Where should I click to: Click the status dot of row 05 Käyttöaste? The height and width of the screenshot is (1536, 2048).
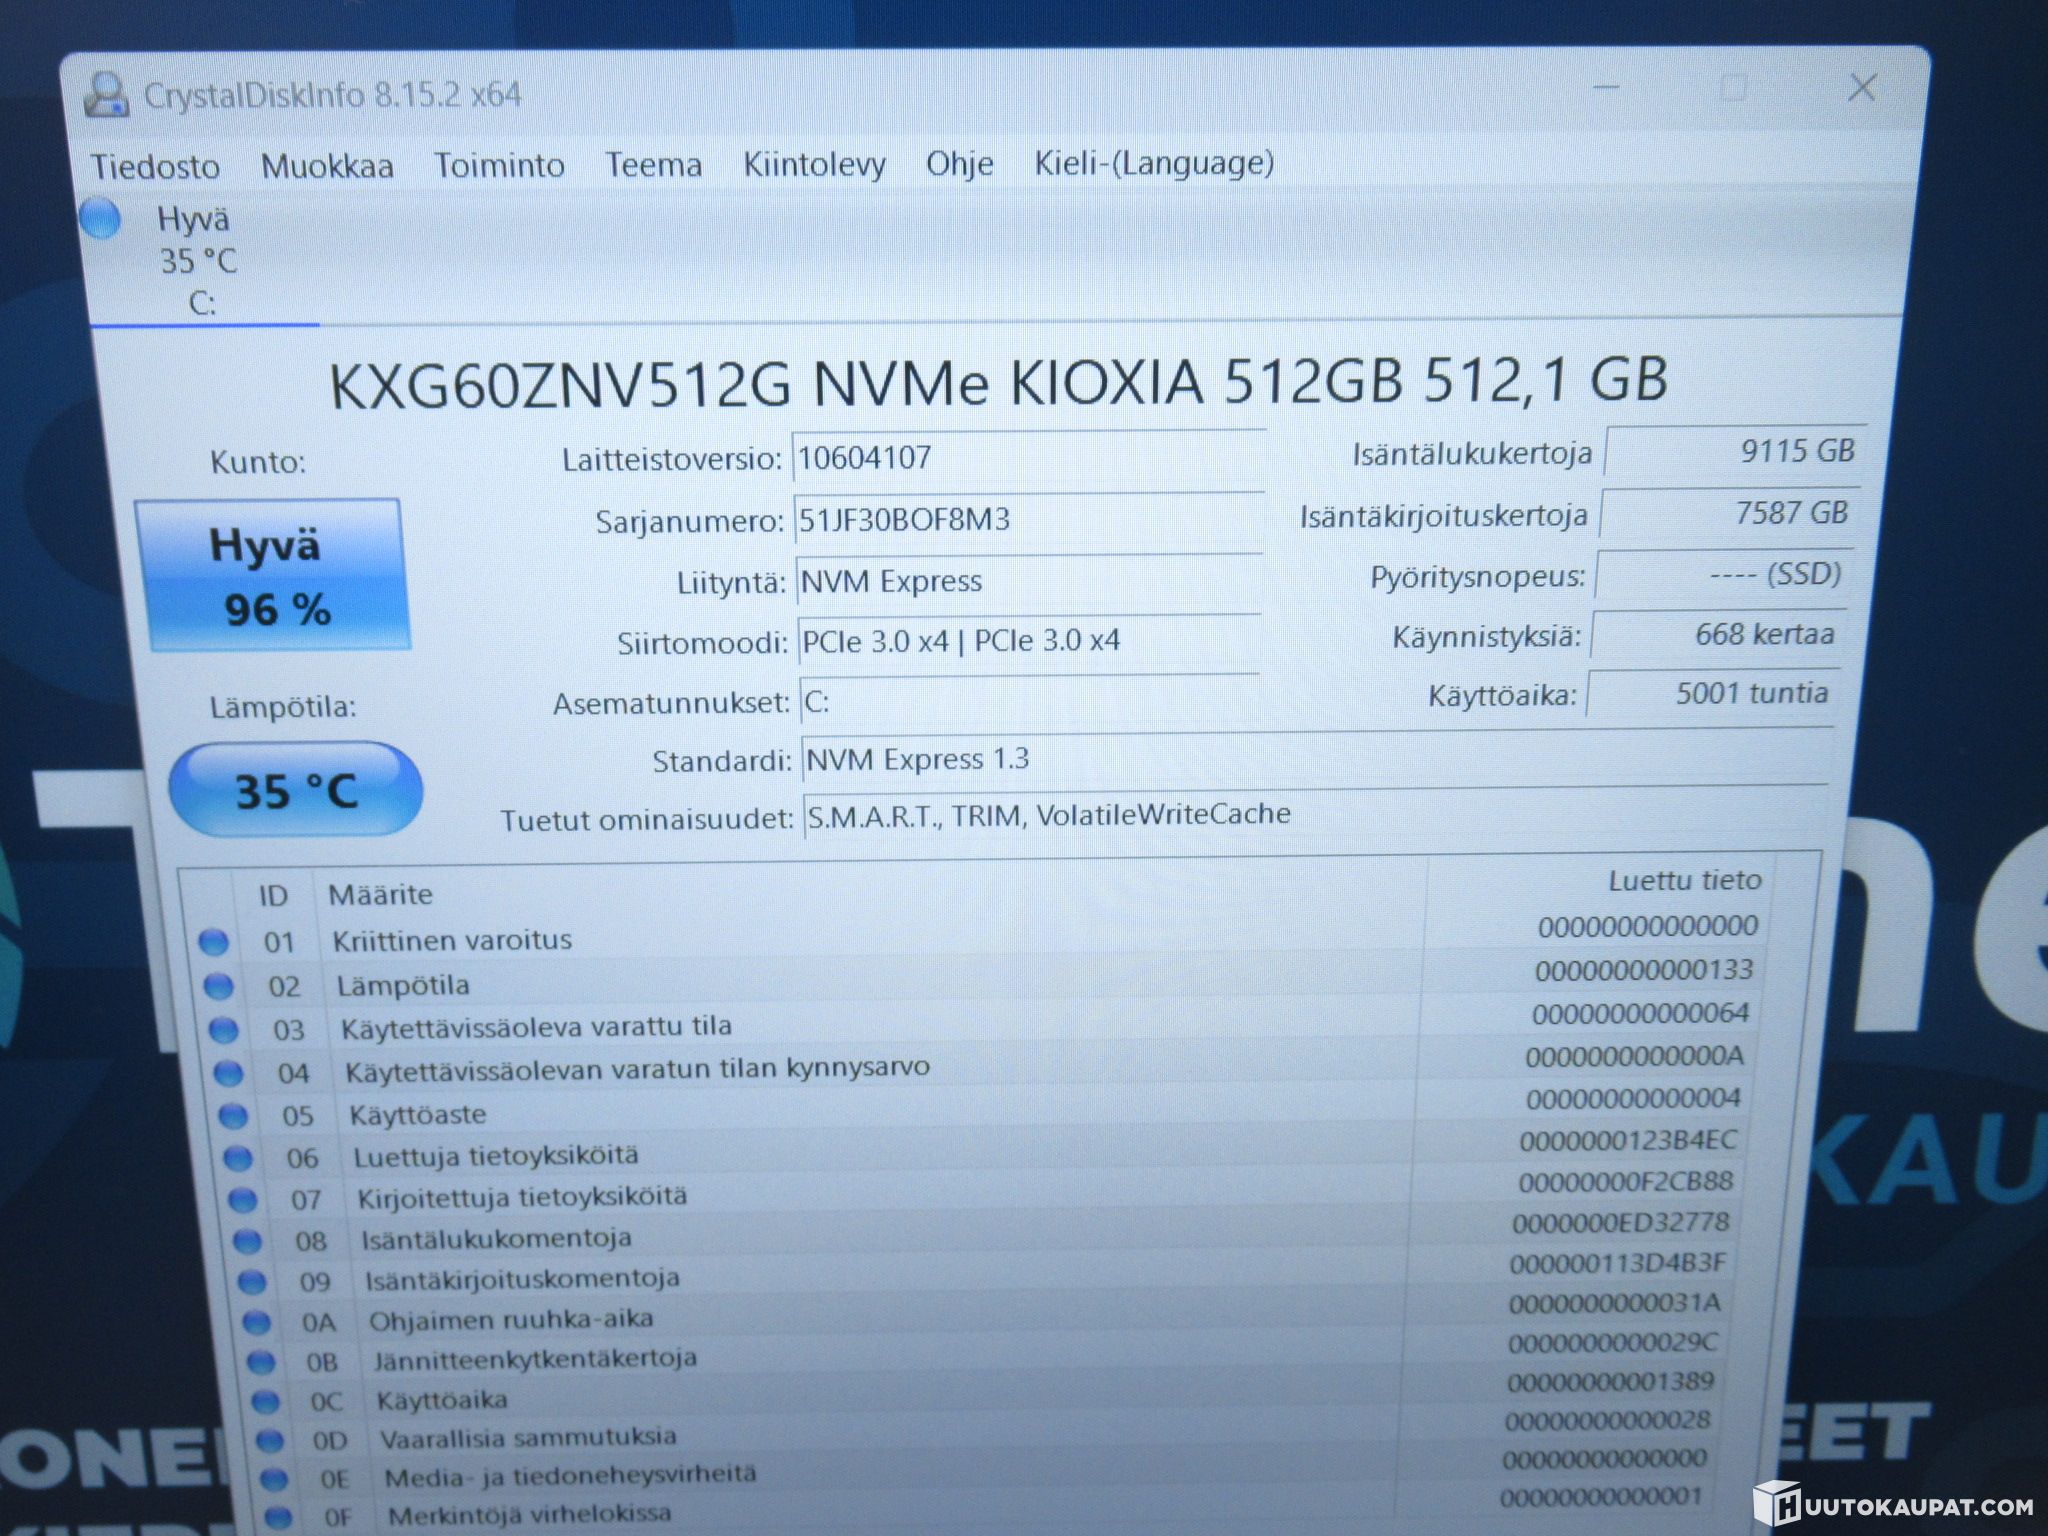[232, 1116]
